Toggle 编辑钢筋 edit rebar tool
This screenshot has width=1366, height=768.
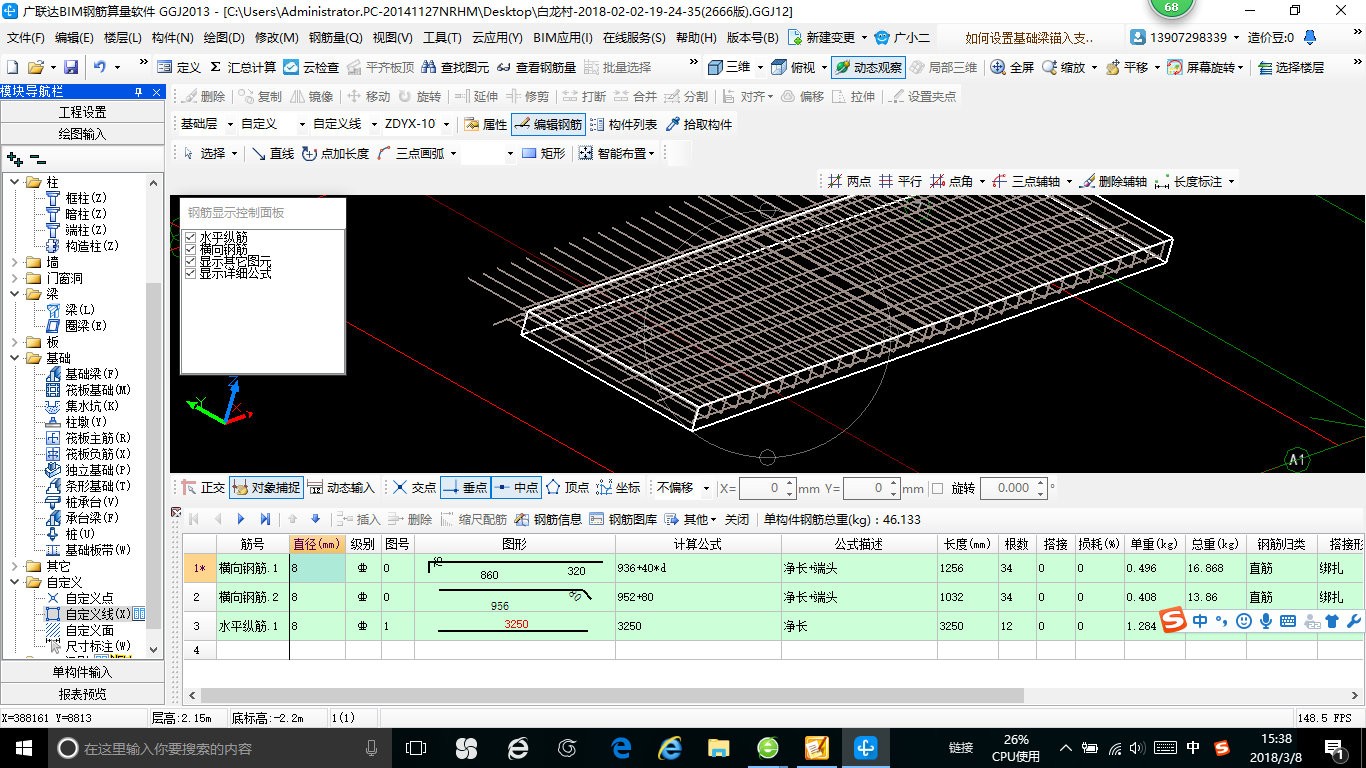click(x=547, y=125)
